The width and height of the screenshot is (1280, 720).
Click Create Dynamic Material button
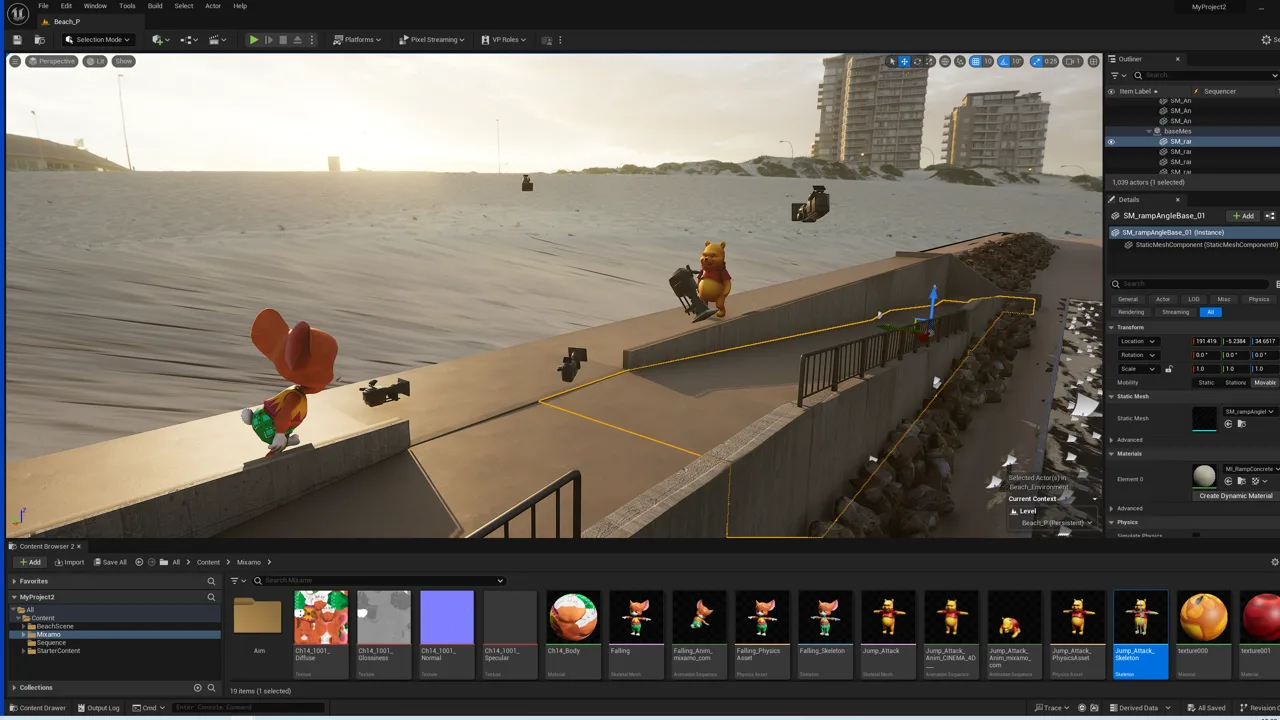[x=1236, y=496]
